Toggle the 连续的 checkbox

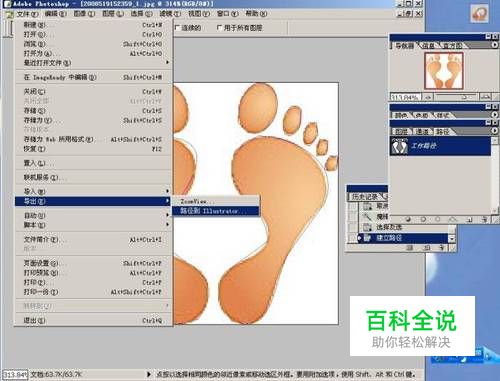[x=177, y=28]
